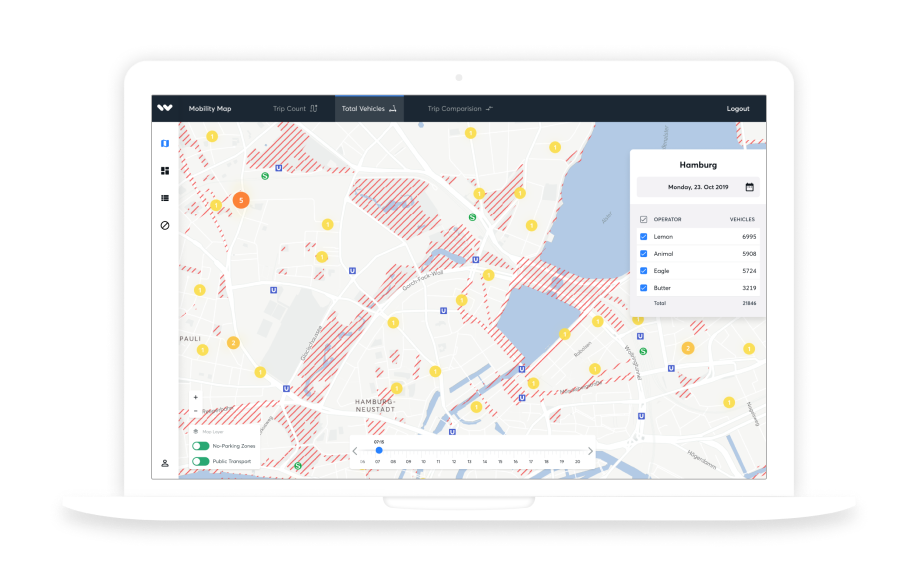
Task: Zoom in on the map
Action: [195, 397]
